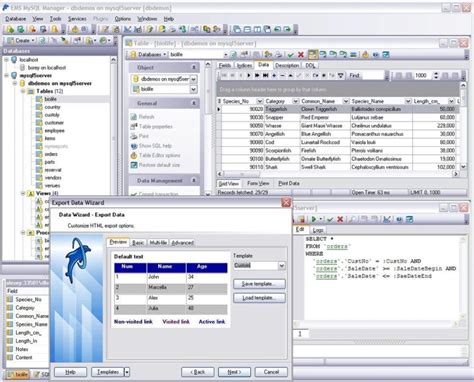This screenshot has width=474, height=382.
Task: Collapse the mysql5server tree node
Action: [6, 75]
